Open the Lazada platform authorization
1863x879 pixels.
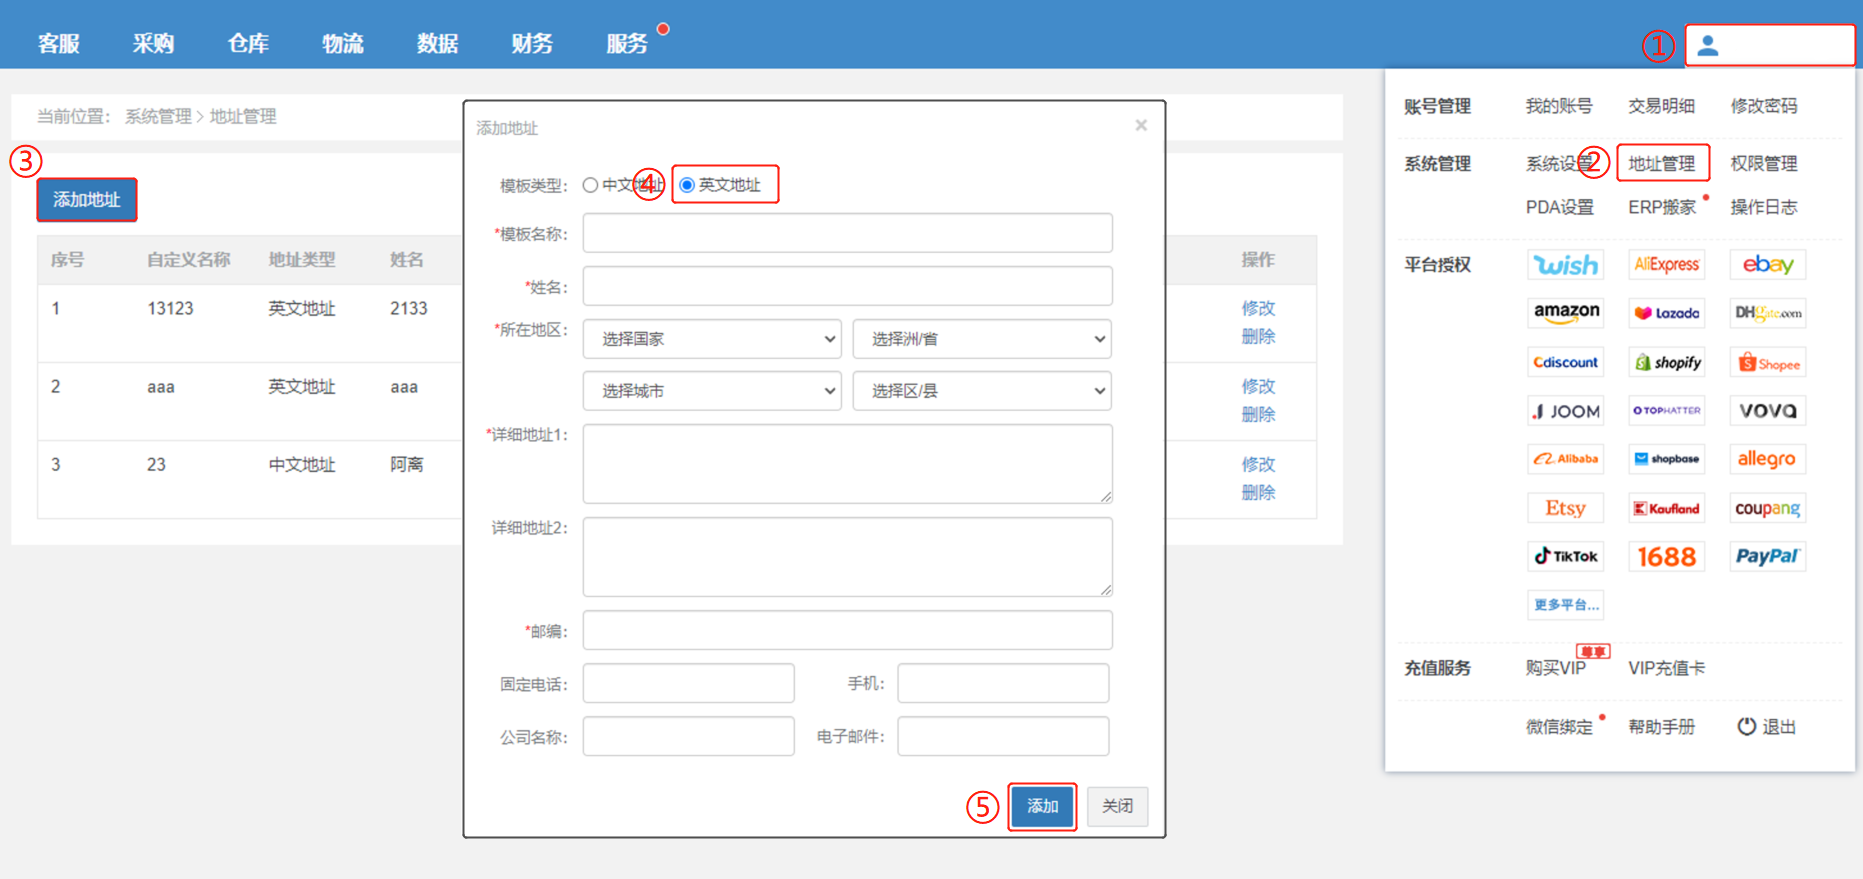(1667, 313)
